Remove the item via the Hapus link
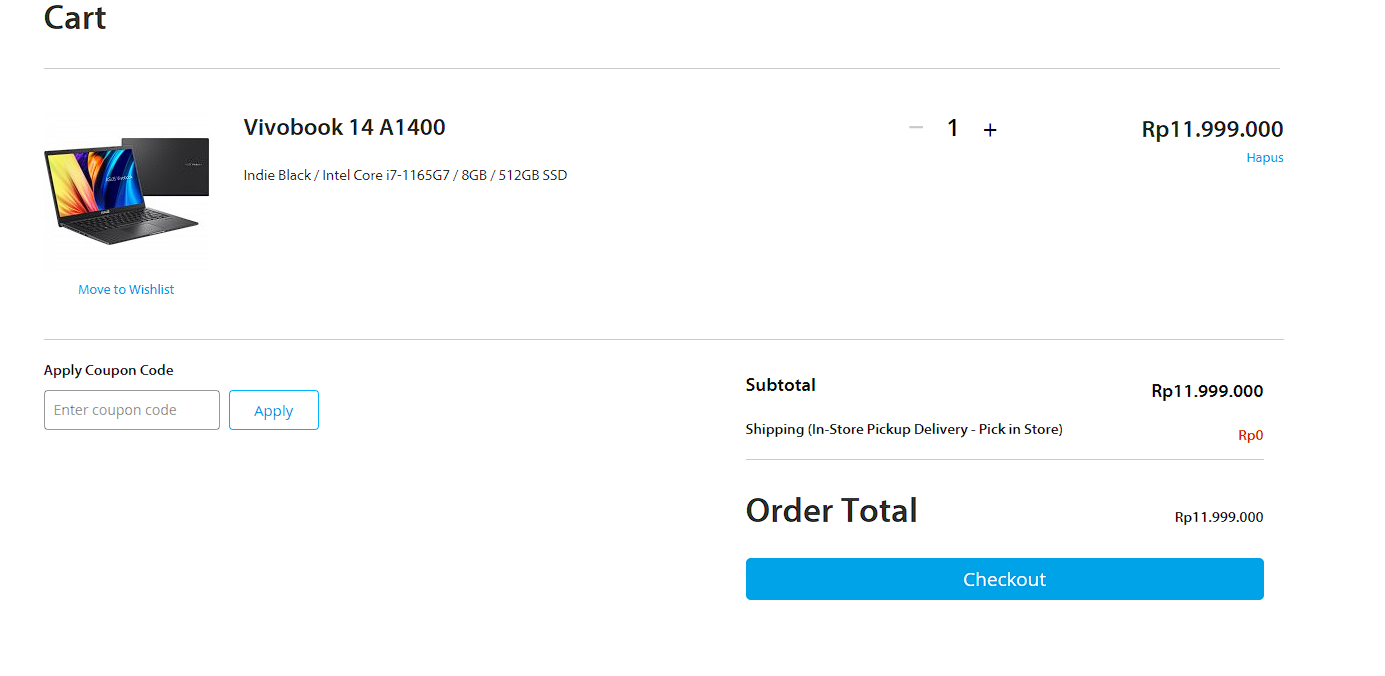 [x=1264, y=158]
